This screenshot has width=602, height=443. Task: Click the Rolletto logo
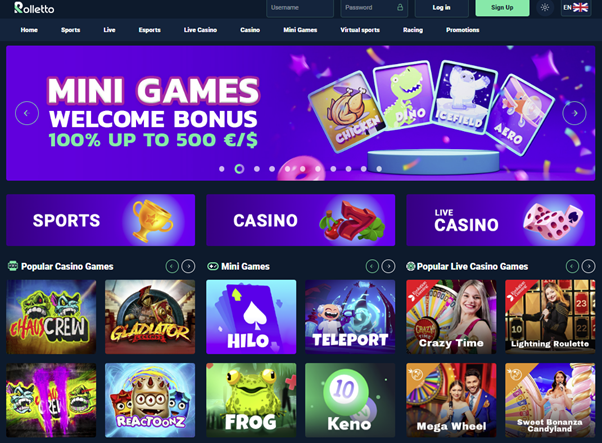pyautogui.click(x=34, y=8)
